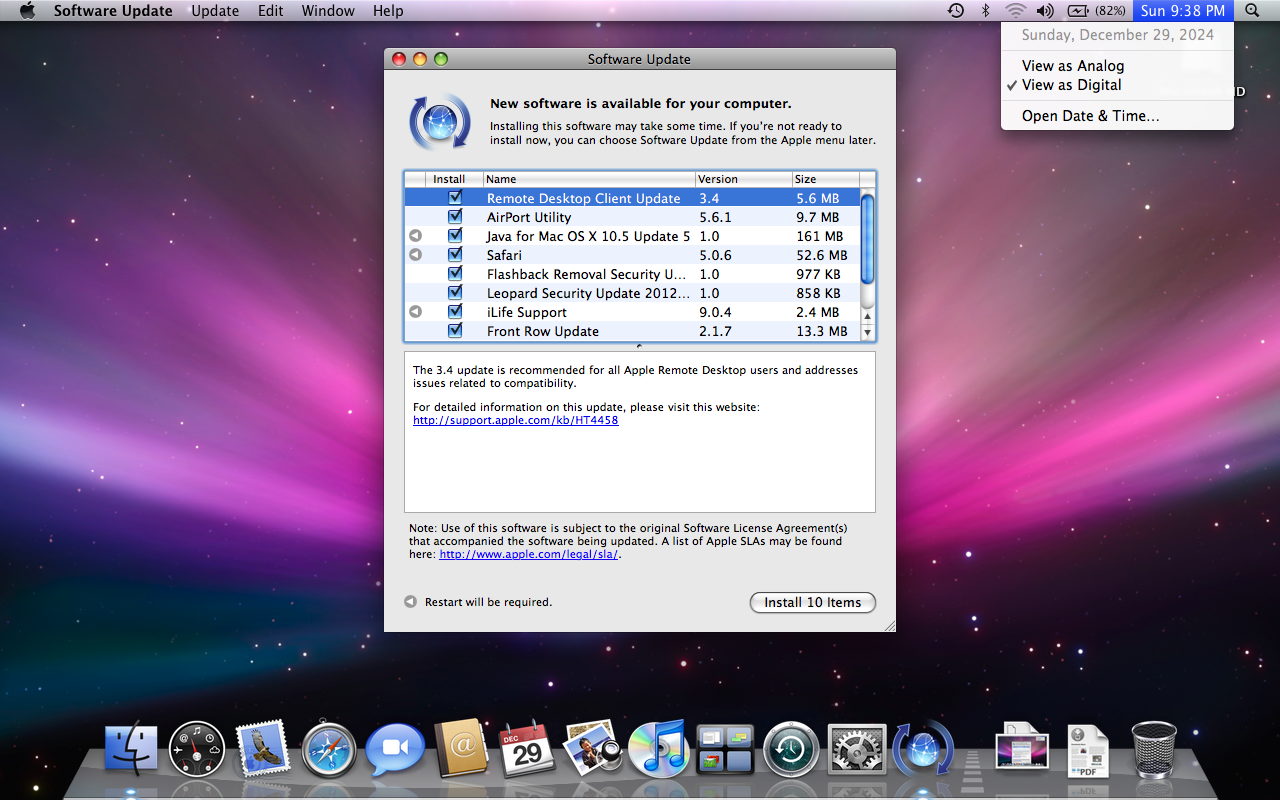Image resolution: width=1280 pixels, height=800 pixels.
Task: Open Mail from the Dock
Action: tap(263, 749)
